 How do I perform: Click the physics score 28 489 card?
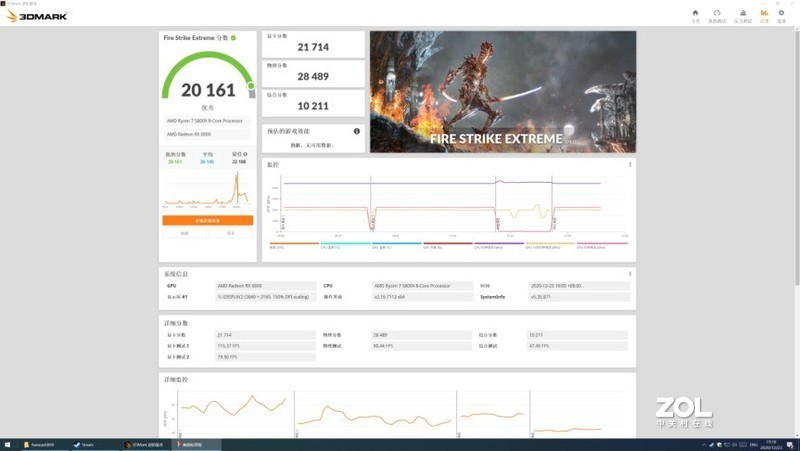(x=313, y=73)
